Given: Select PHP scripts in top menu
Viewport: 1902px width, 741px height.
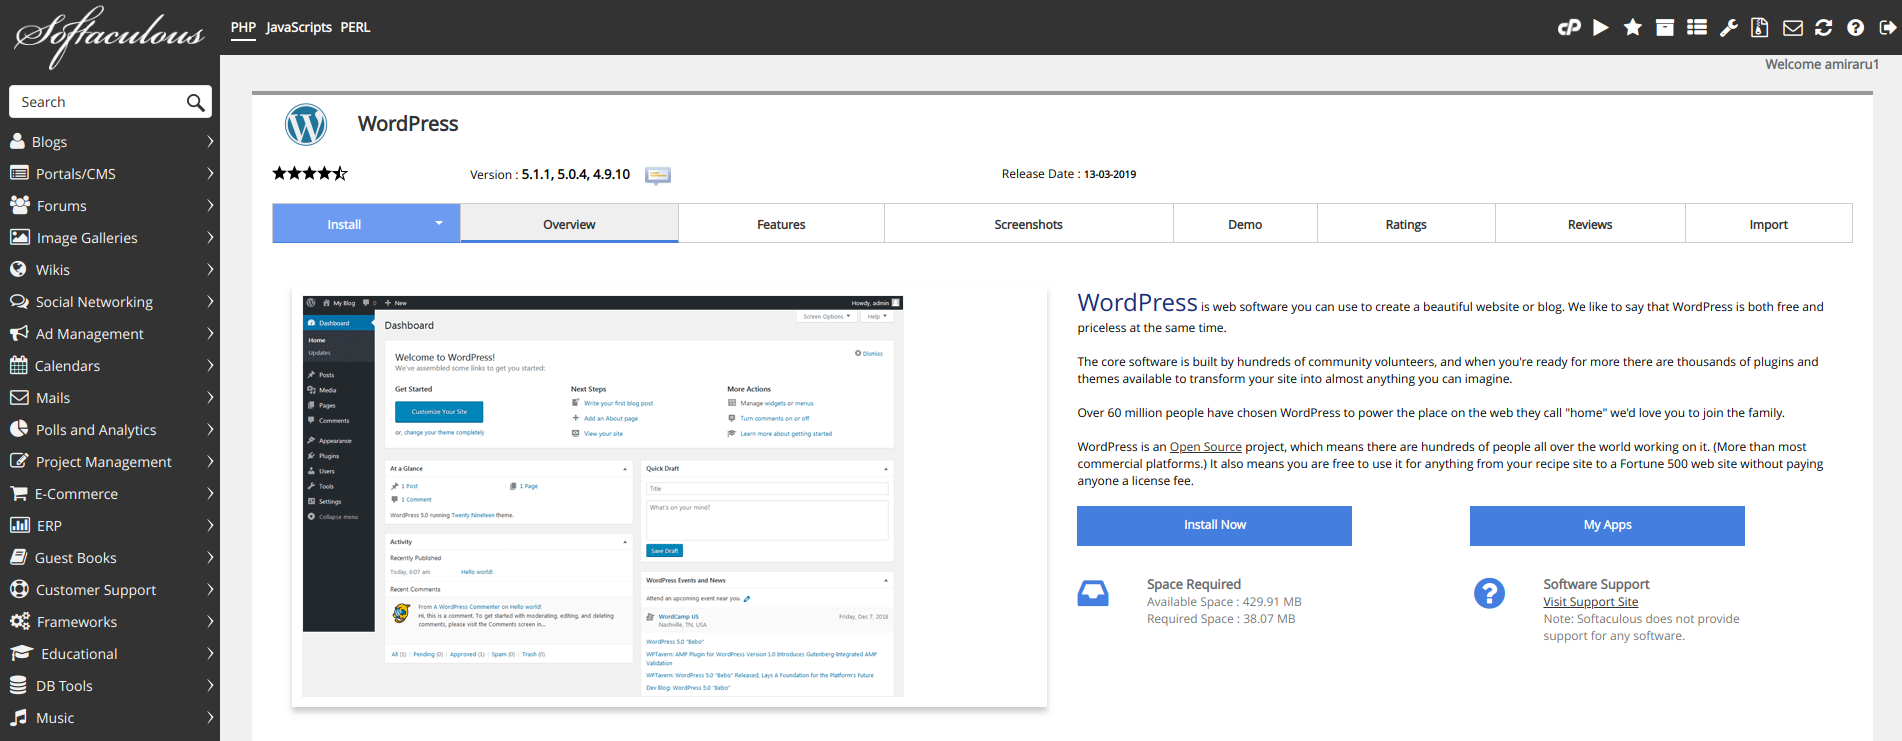Looking at the screenshot, I should point(243,27).
